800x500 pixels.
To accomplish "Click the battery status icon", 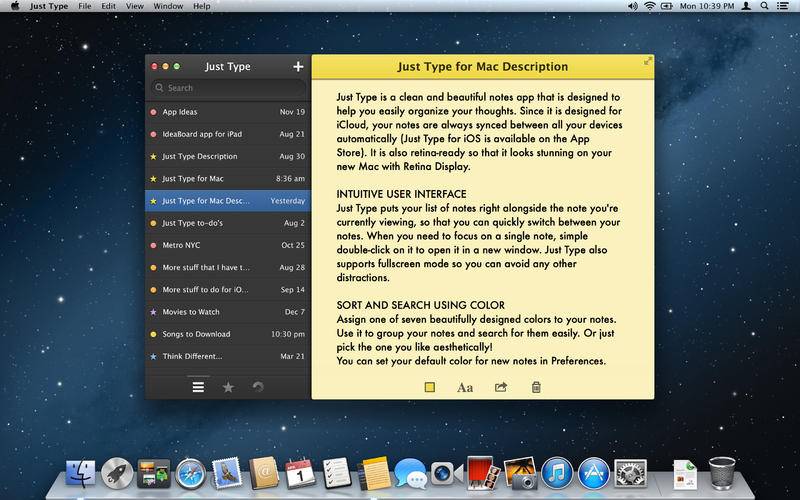I will [x=666, y=6].
